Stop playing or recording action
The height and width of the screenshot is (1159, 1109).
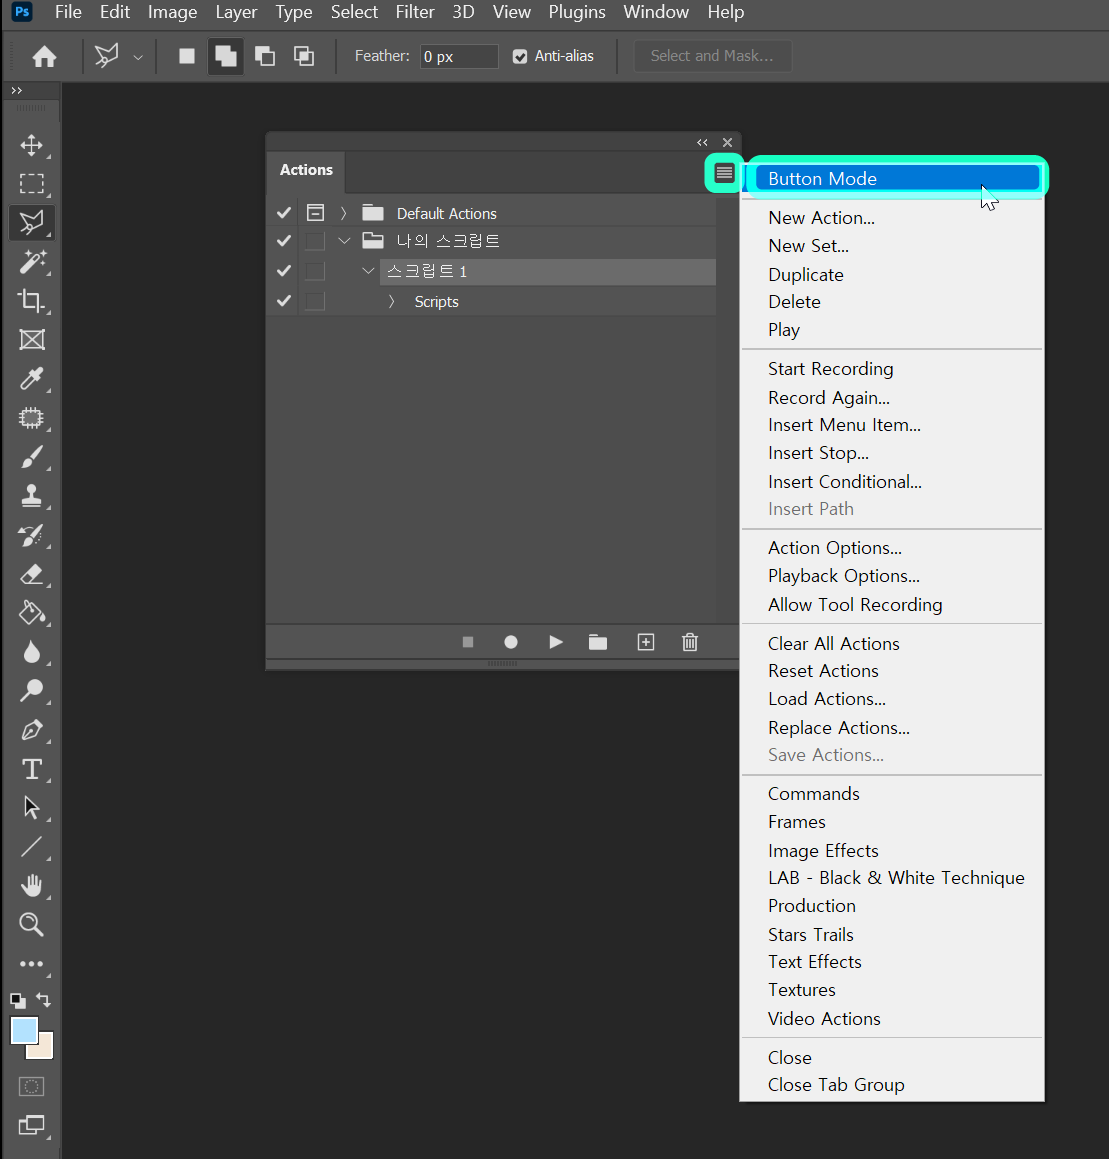(x=467, y=642)
